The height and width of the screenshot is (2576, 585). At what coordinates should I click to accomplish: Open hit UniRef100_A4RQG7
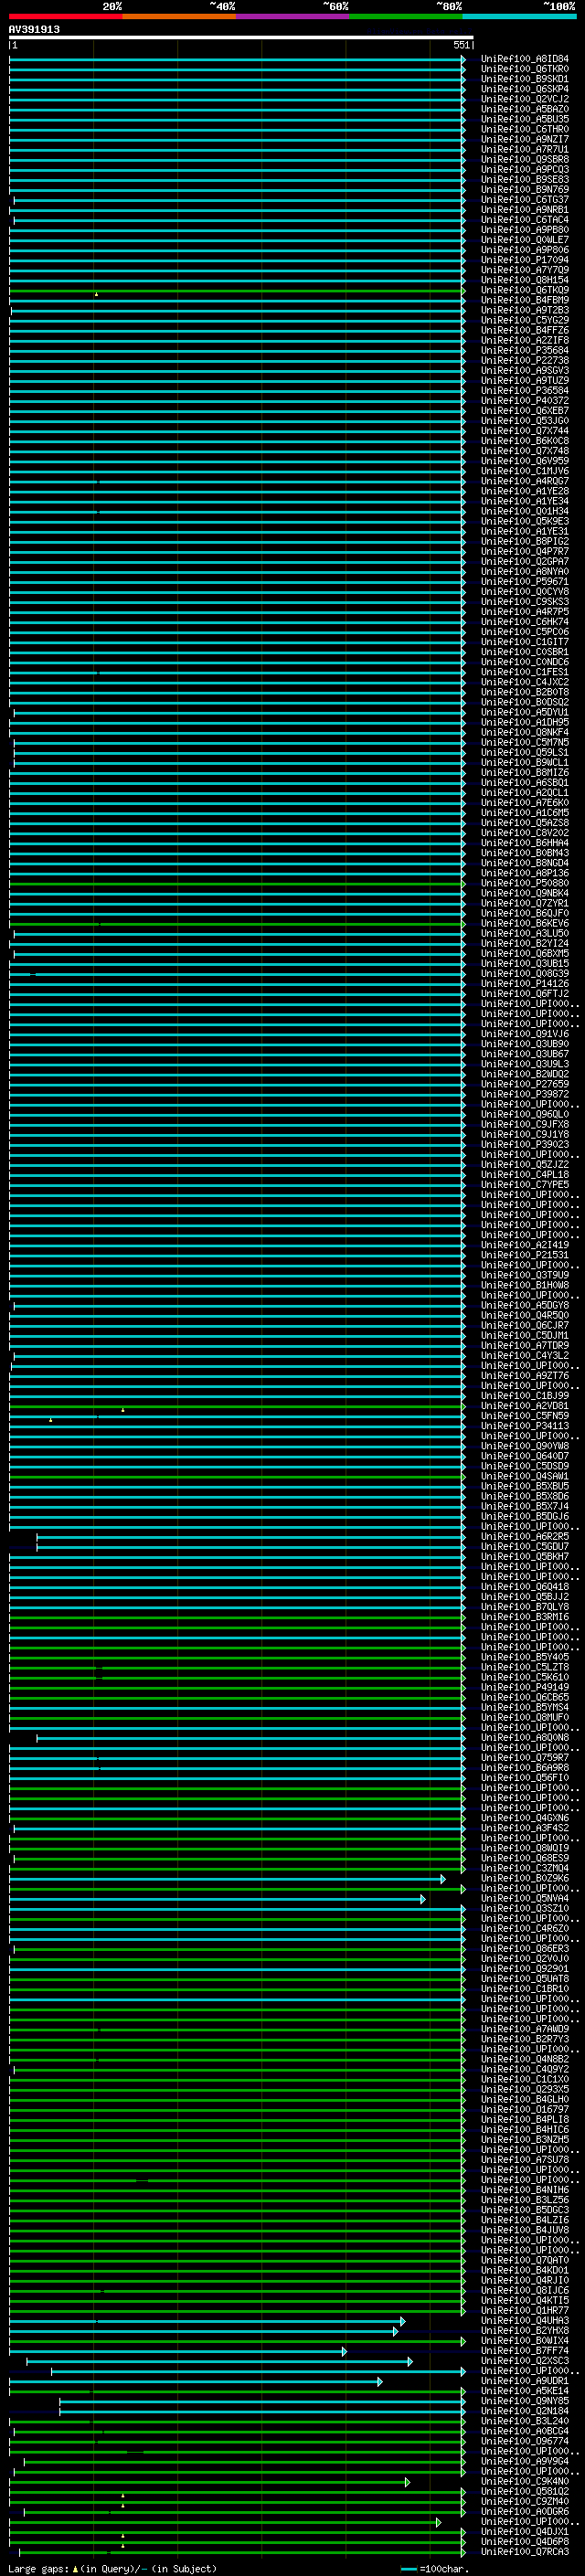(524, 481)
